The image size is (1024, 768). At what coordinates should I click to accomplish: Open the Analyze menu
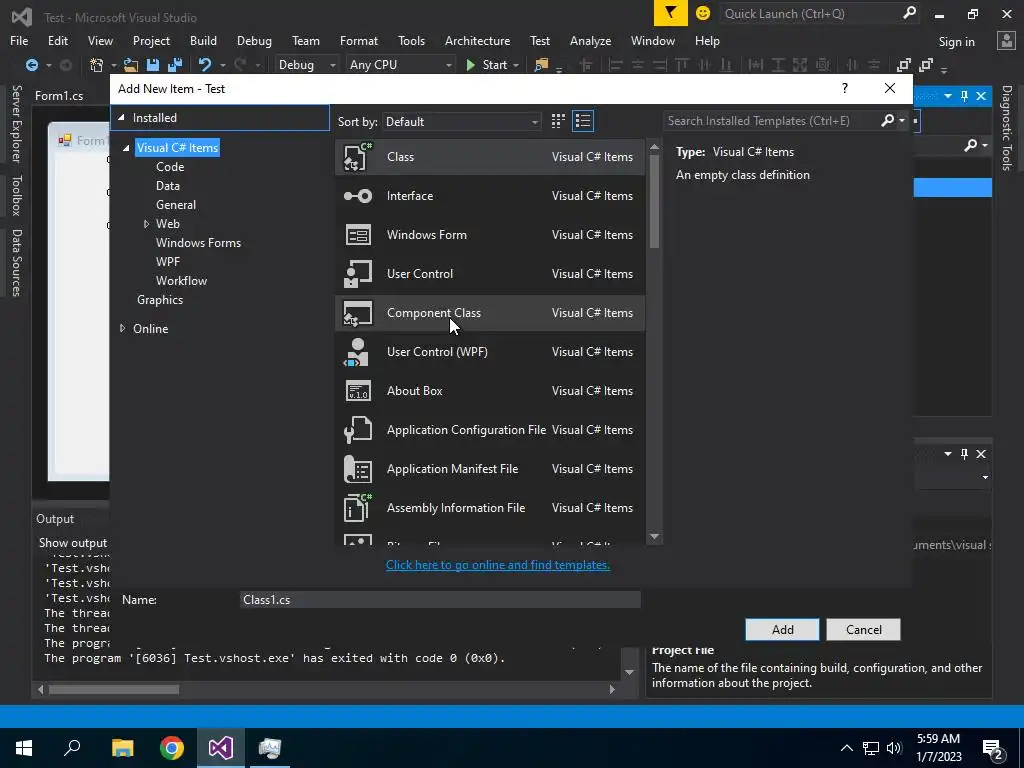590,40
